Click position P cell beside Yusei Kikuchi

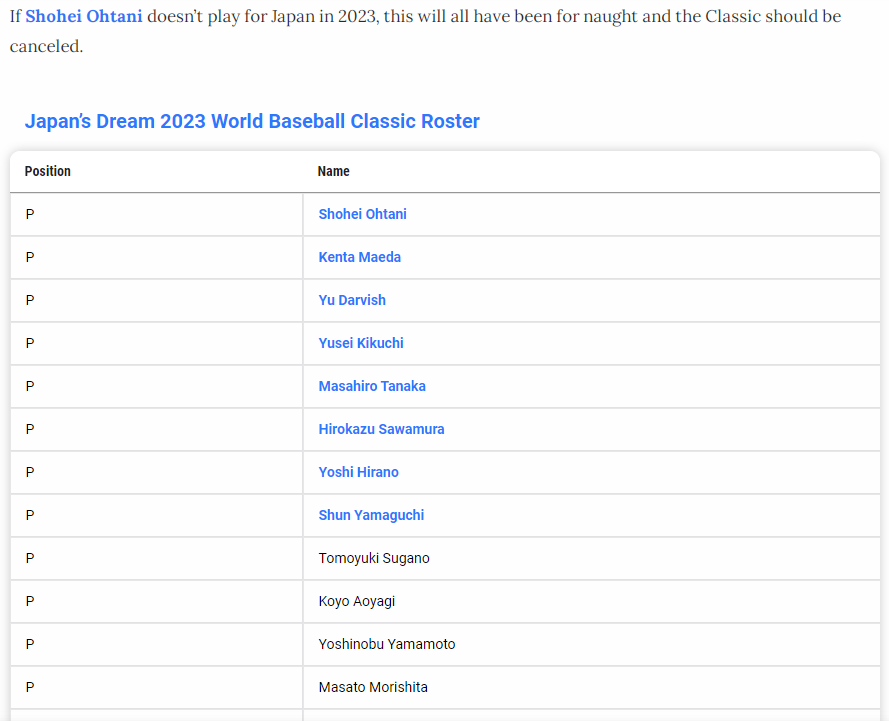pyautogui.click(x=156, y=343)
